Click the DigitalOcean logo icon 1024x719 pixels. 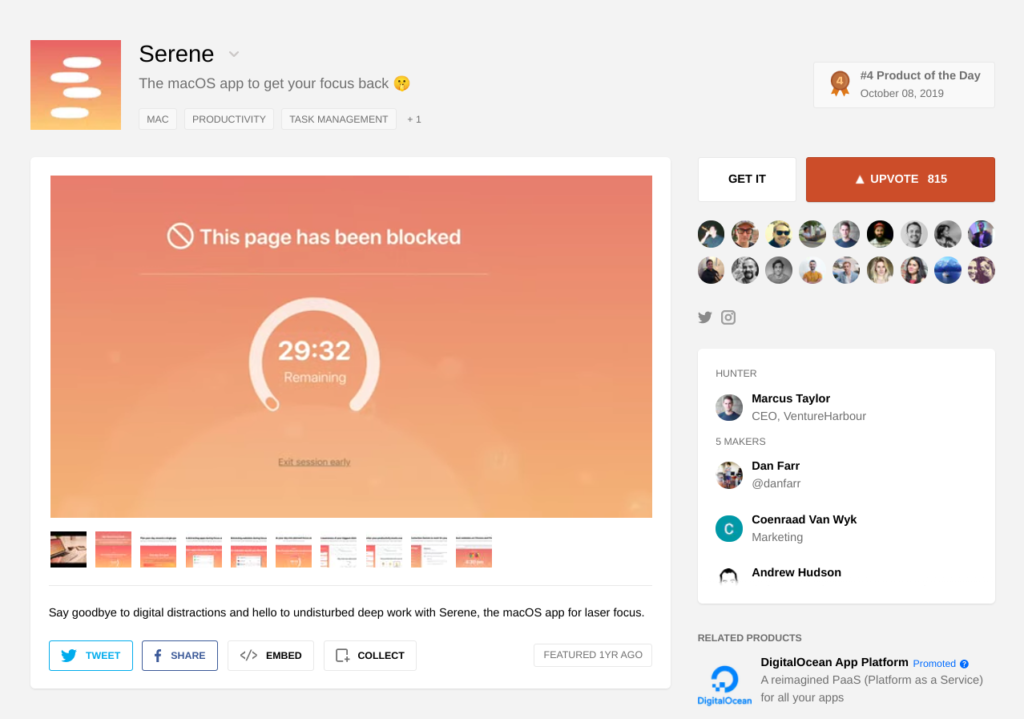(x=724, y=684)
